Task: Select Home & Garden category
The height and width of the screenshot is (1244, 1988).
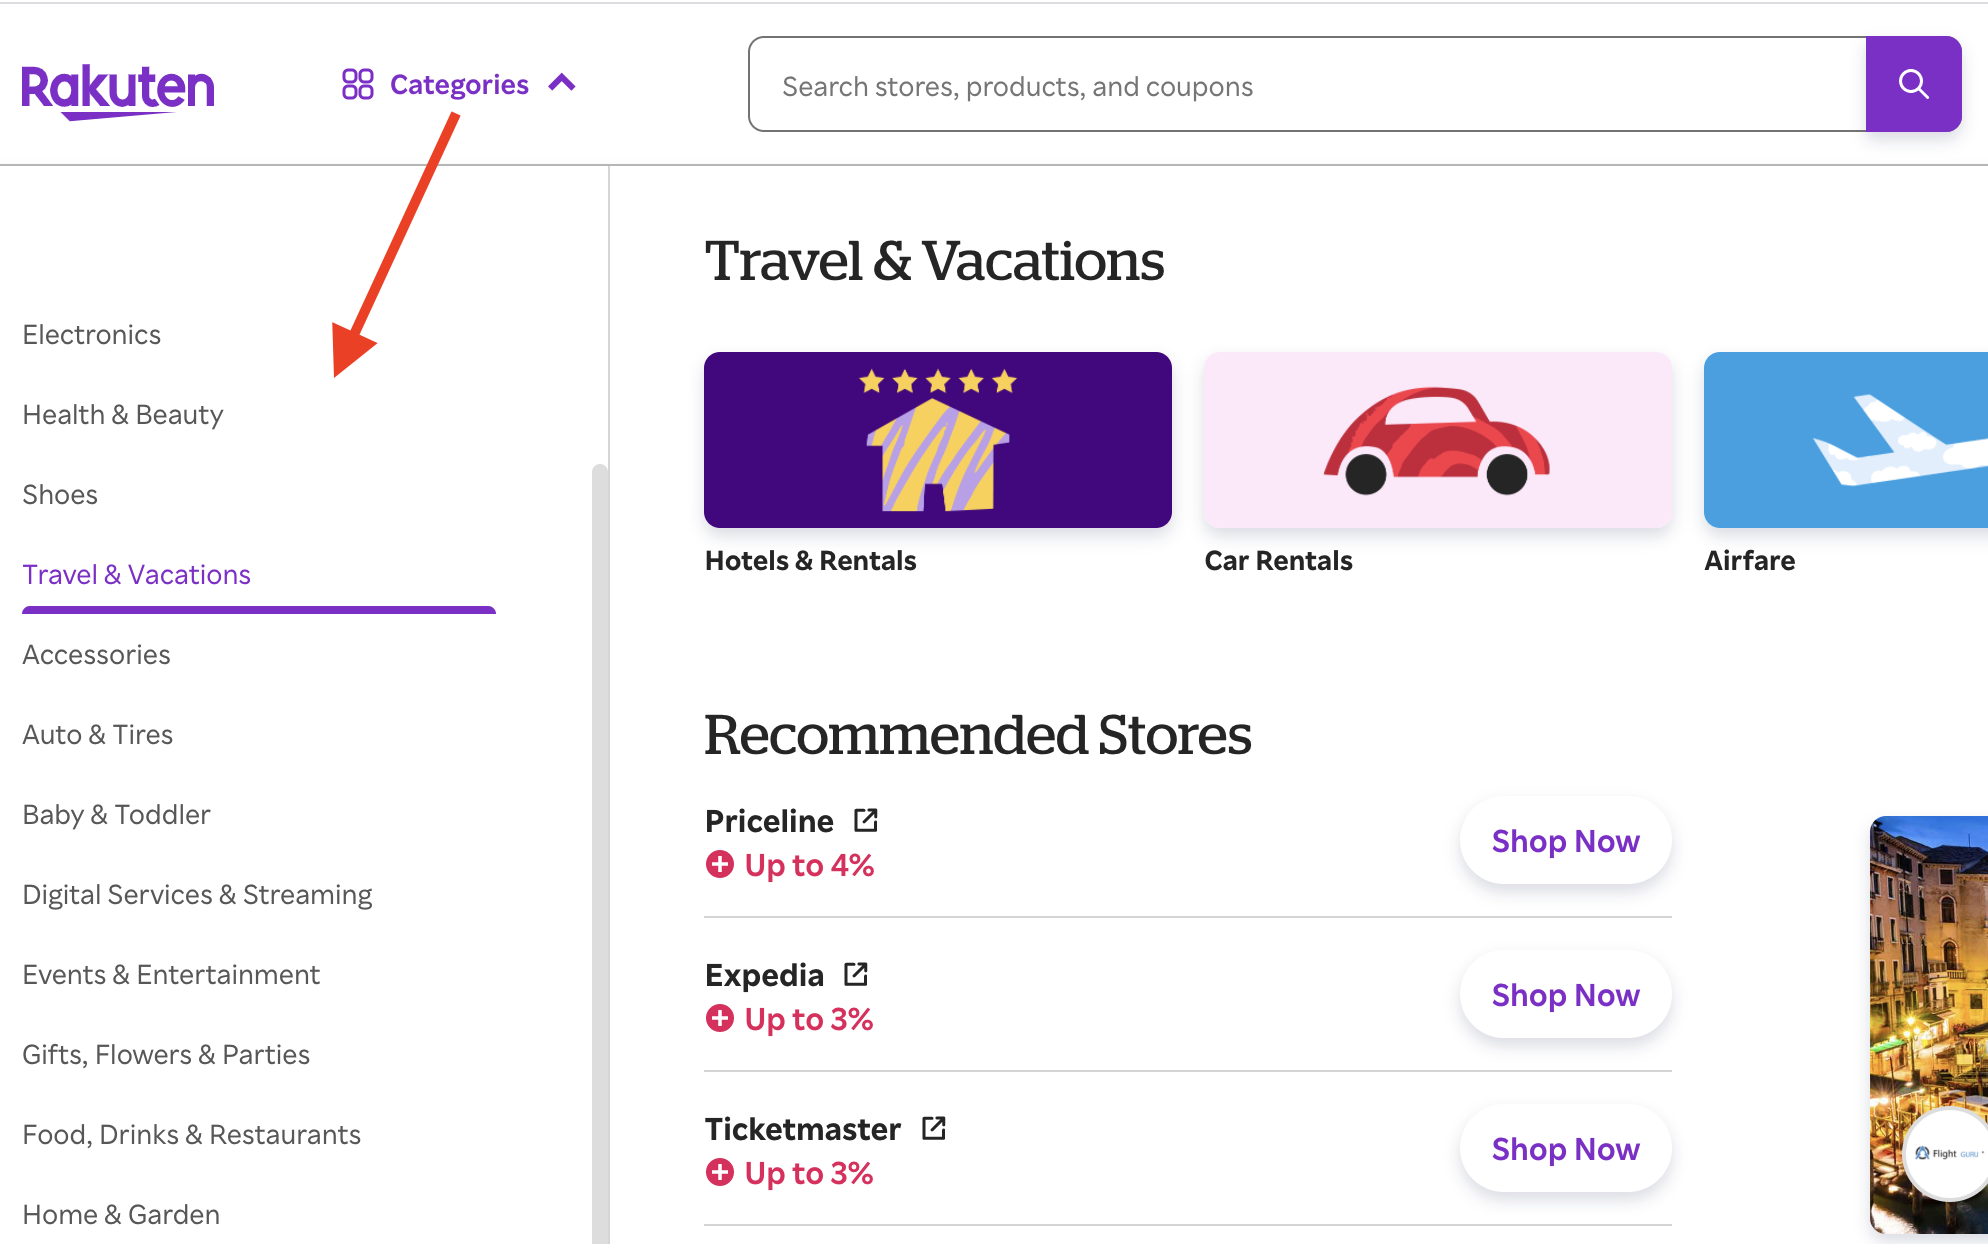Action: coord(121,1215)
